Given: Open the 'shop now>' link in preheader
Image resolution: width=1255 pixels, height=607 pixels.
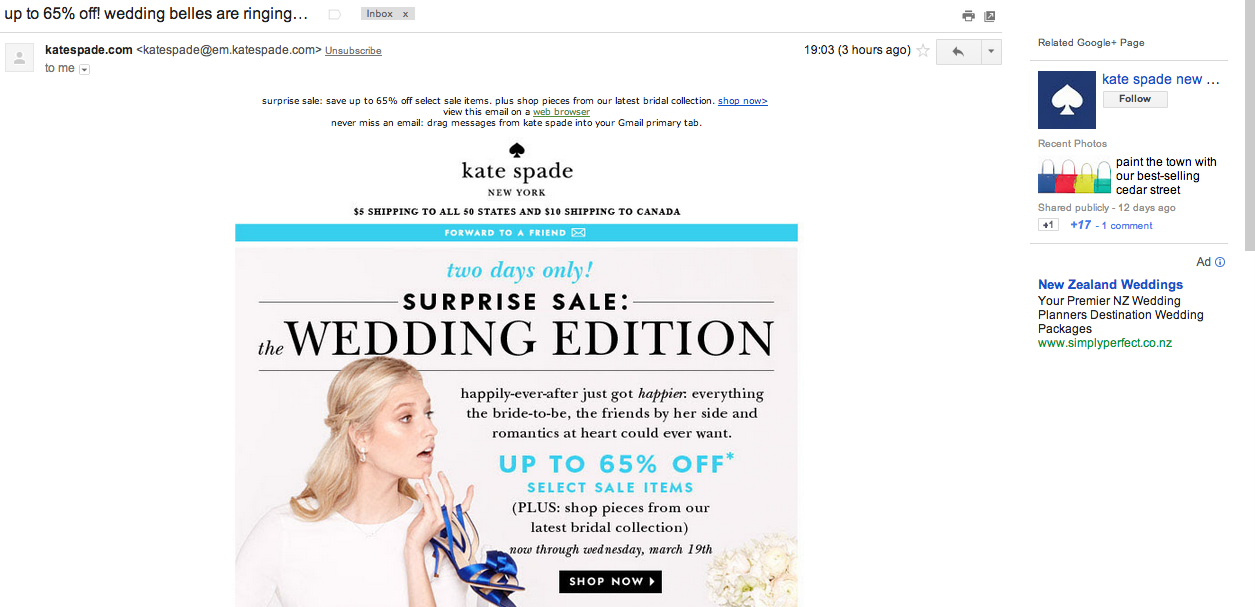Looking at the screenshot, I should (743, 101).
